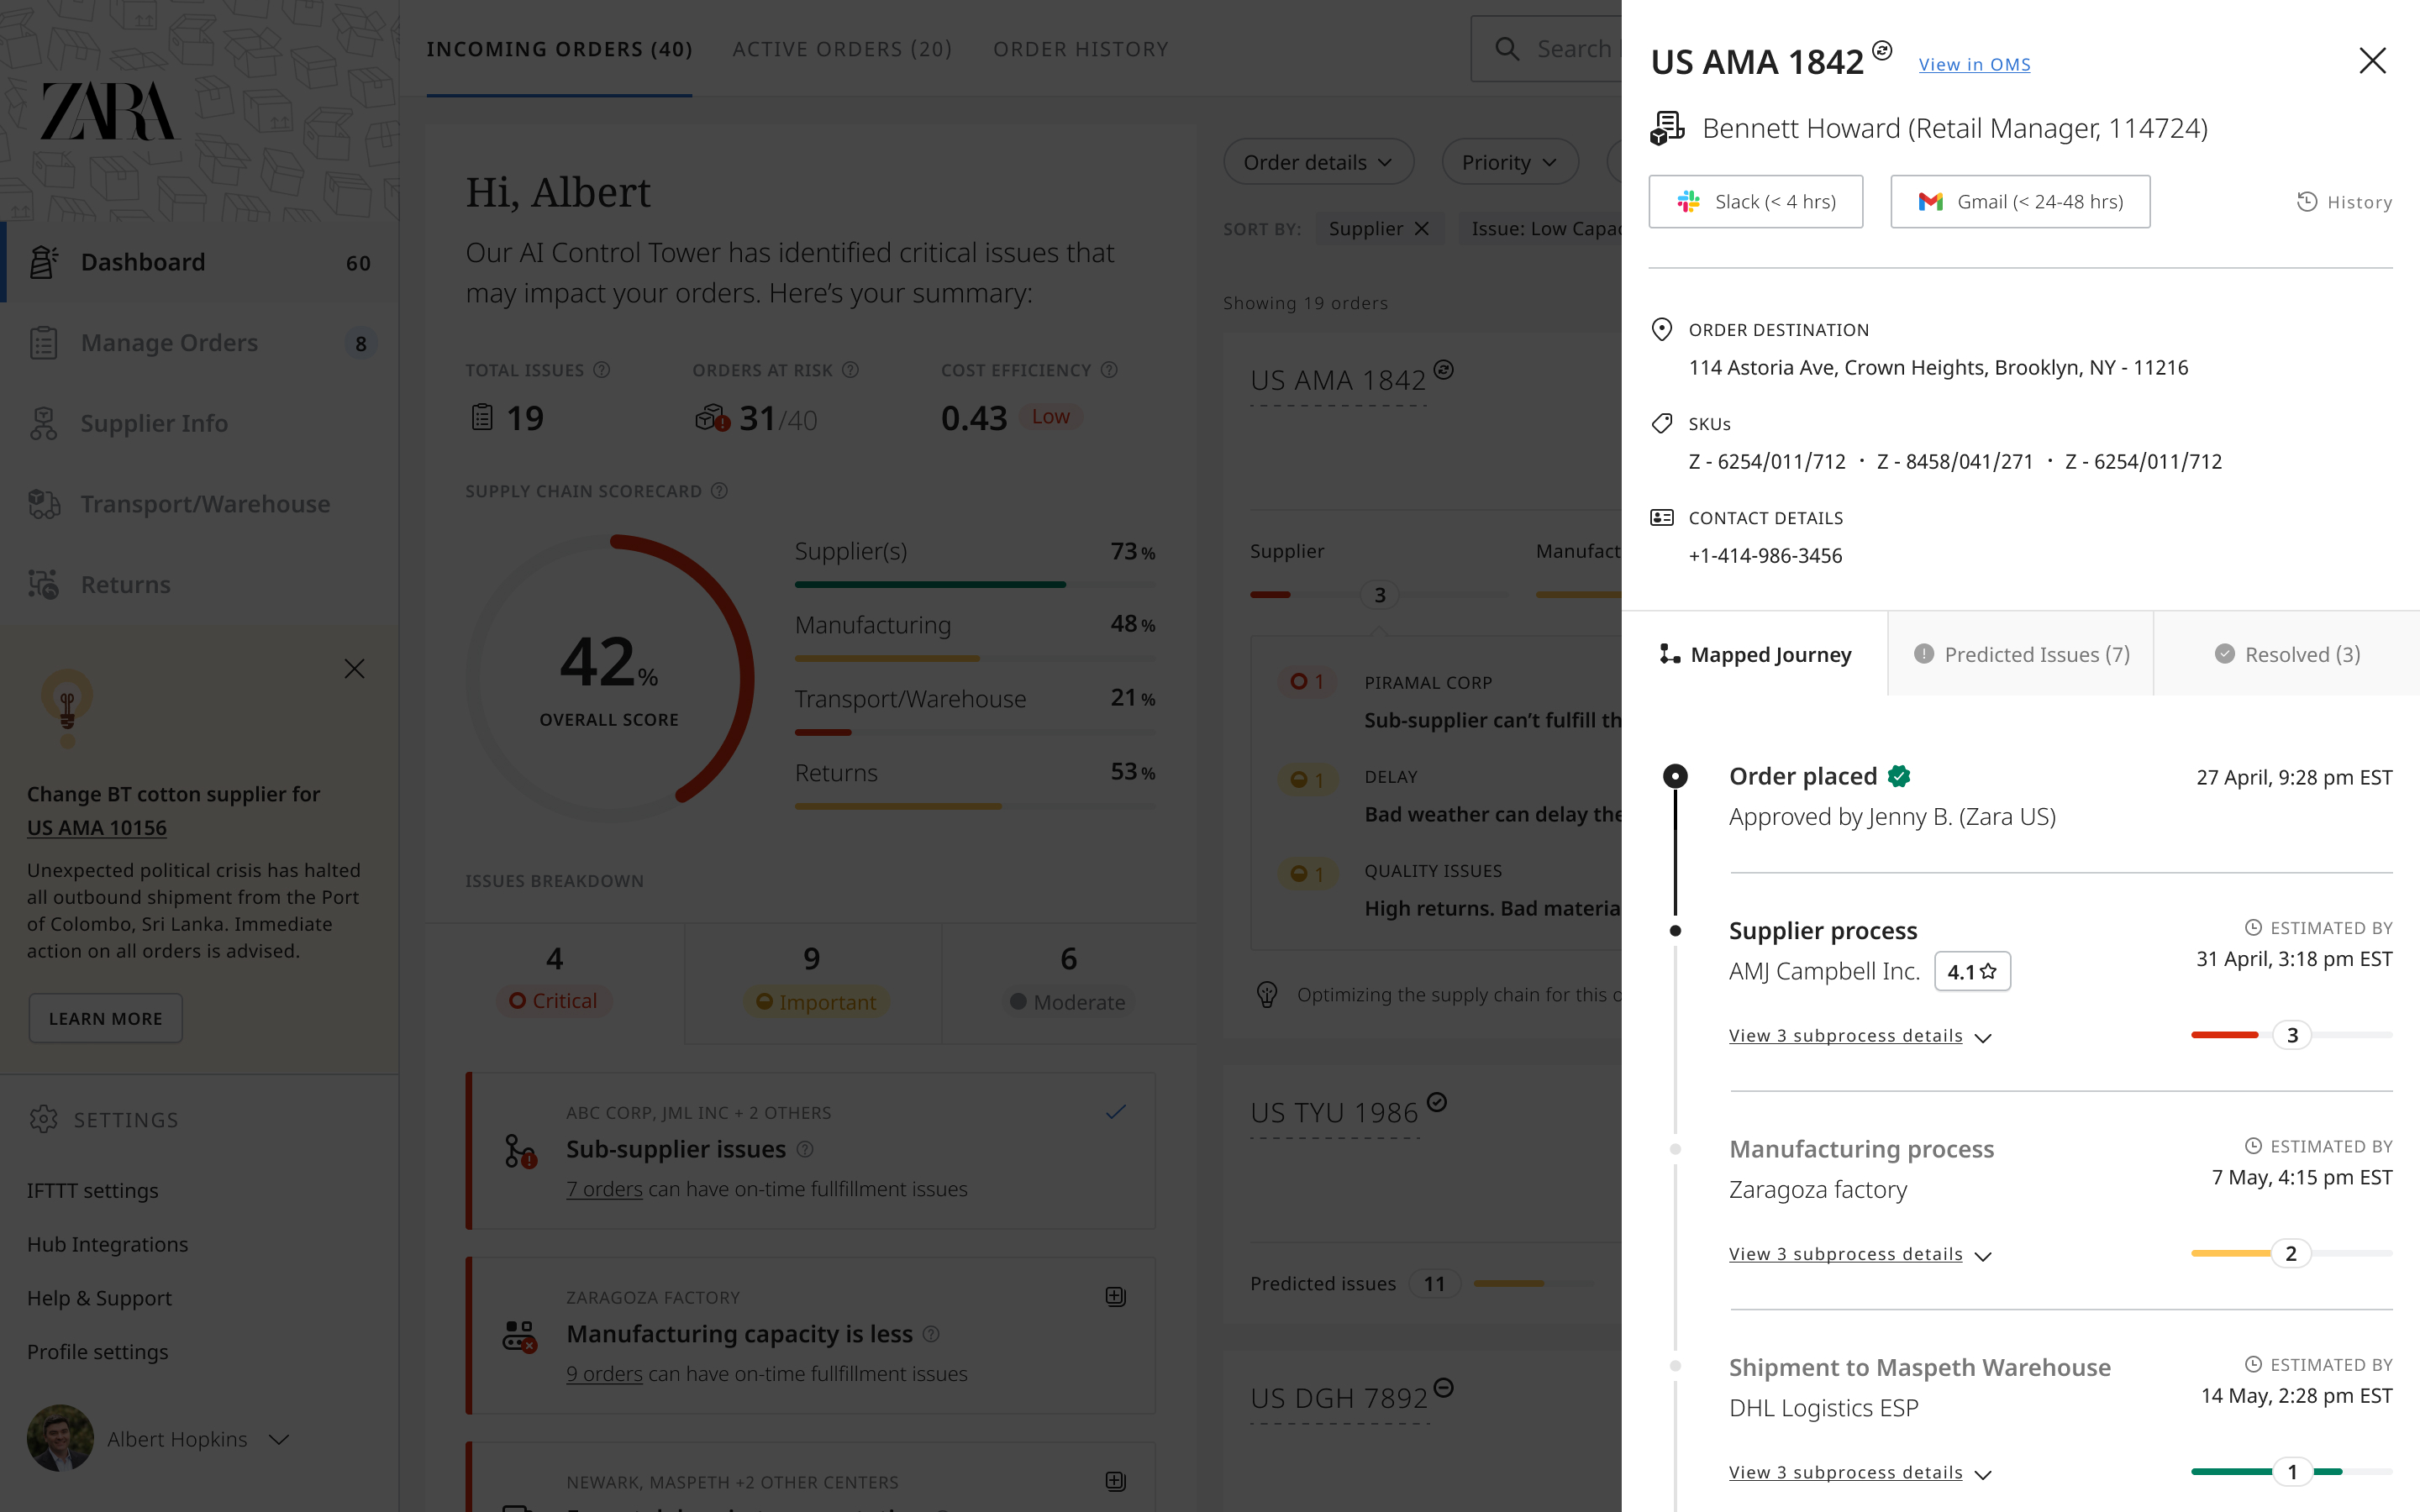Click the Manufacturing capacity info icon
This screenshot has height=1512, width=2420.
(931, 1334)
